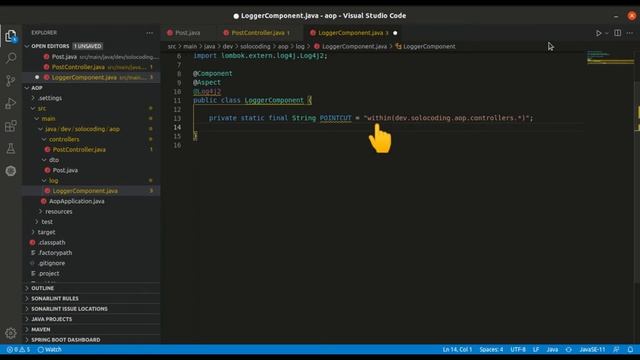This screenshot has height=360, width=640.
Task: Open Explorer panel more actions ellipsis
Action: (150, 33)
